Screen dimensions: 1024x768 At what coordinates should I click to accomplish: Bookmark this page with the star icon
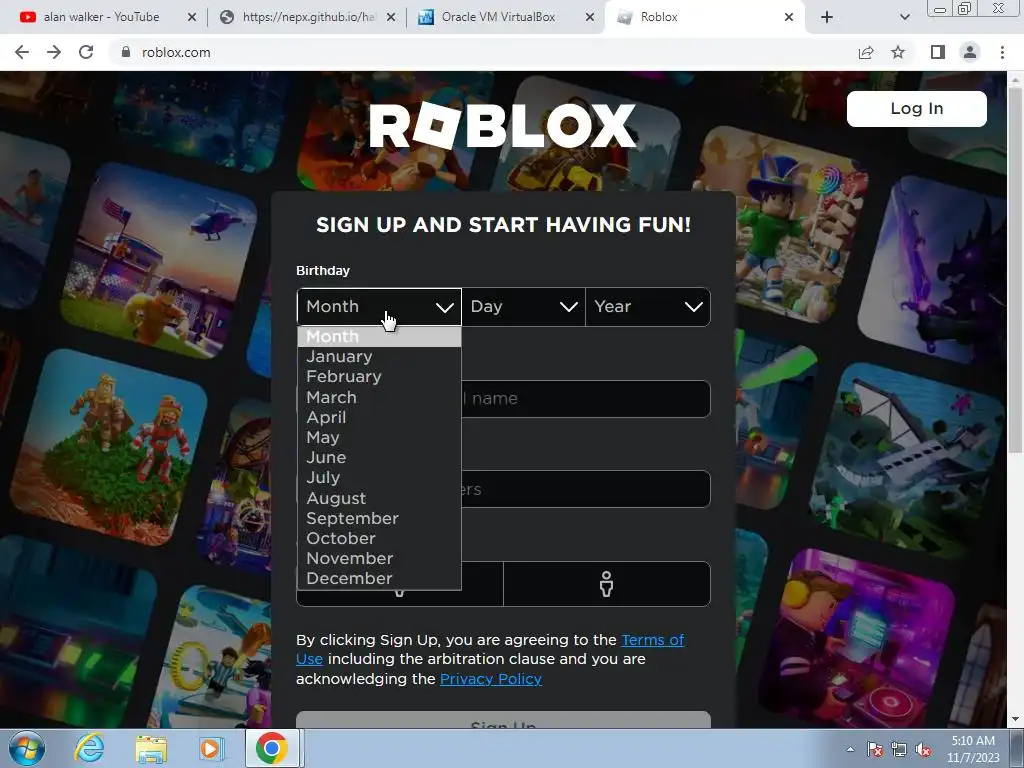898,52
